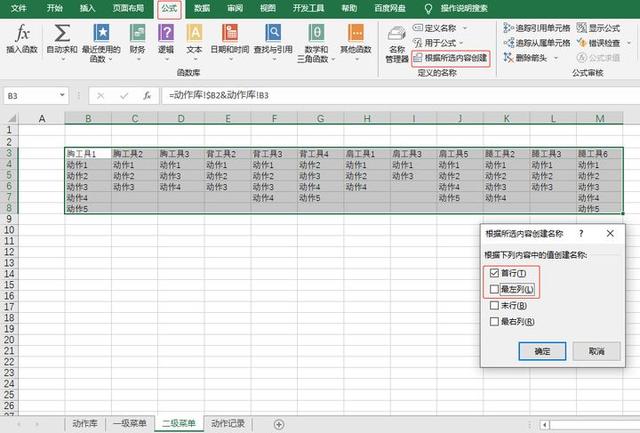Switch to the 动作库 sheet tab
Image resolution: width=640 pixels, height=433 pixels.
[84, 423]
